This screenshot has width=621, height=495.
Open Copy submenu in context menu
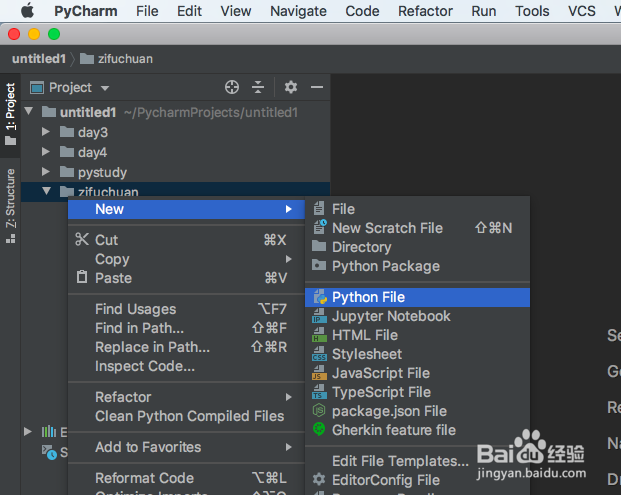coord(186,259)
